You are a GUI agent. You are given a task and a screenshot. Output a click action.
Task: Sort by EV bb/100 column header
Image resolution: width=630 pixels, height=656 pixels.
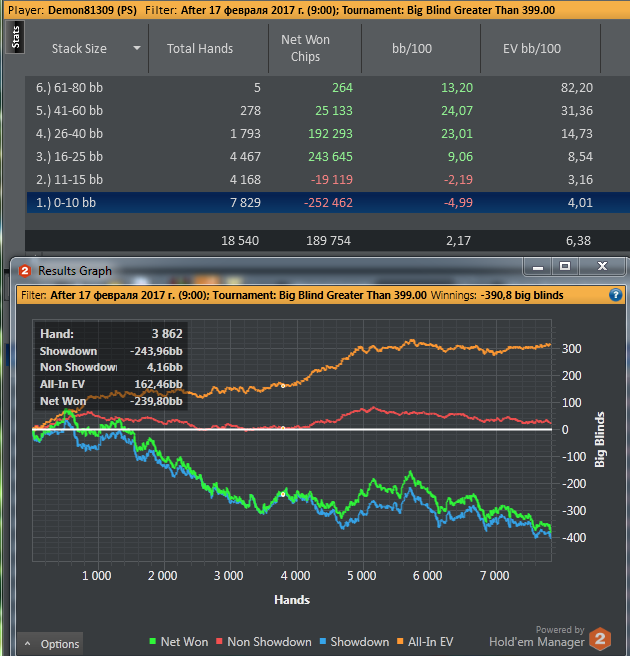(x=532, y=49)
